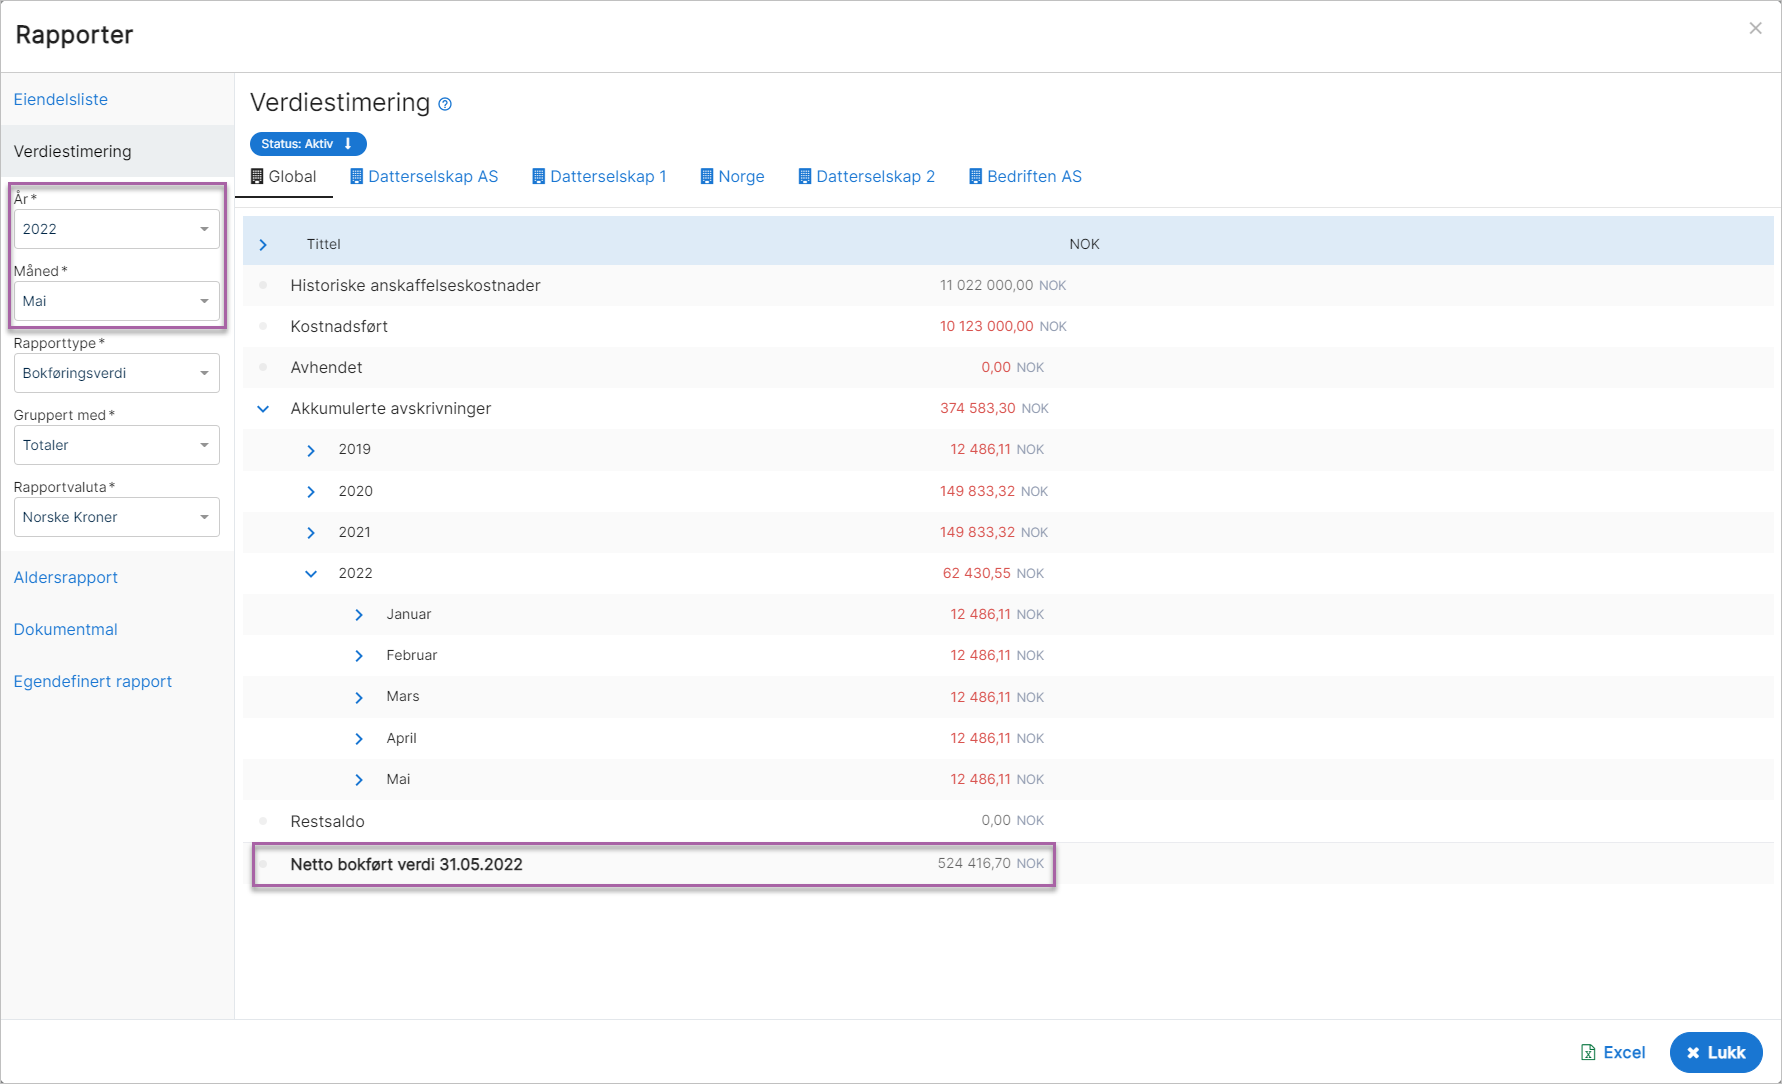This screenshot has width=1782, height=1084.
Task: Open the Eiendelsliste report
Action: coord(61,99)
